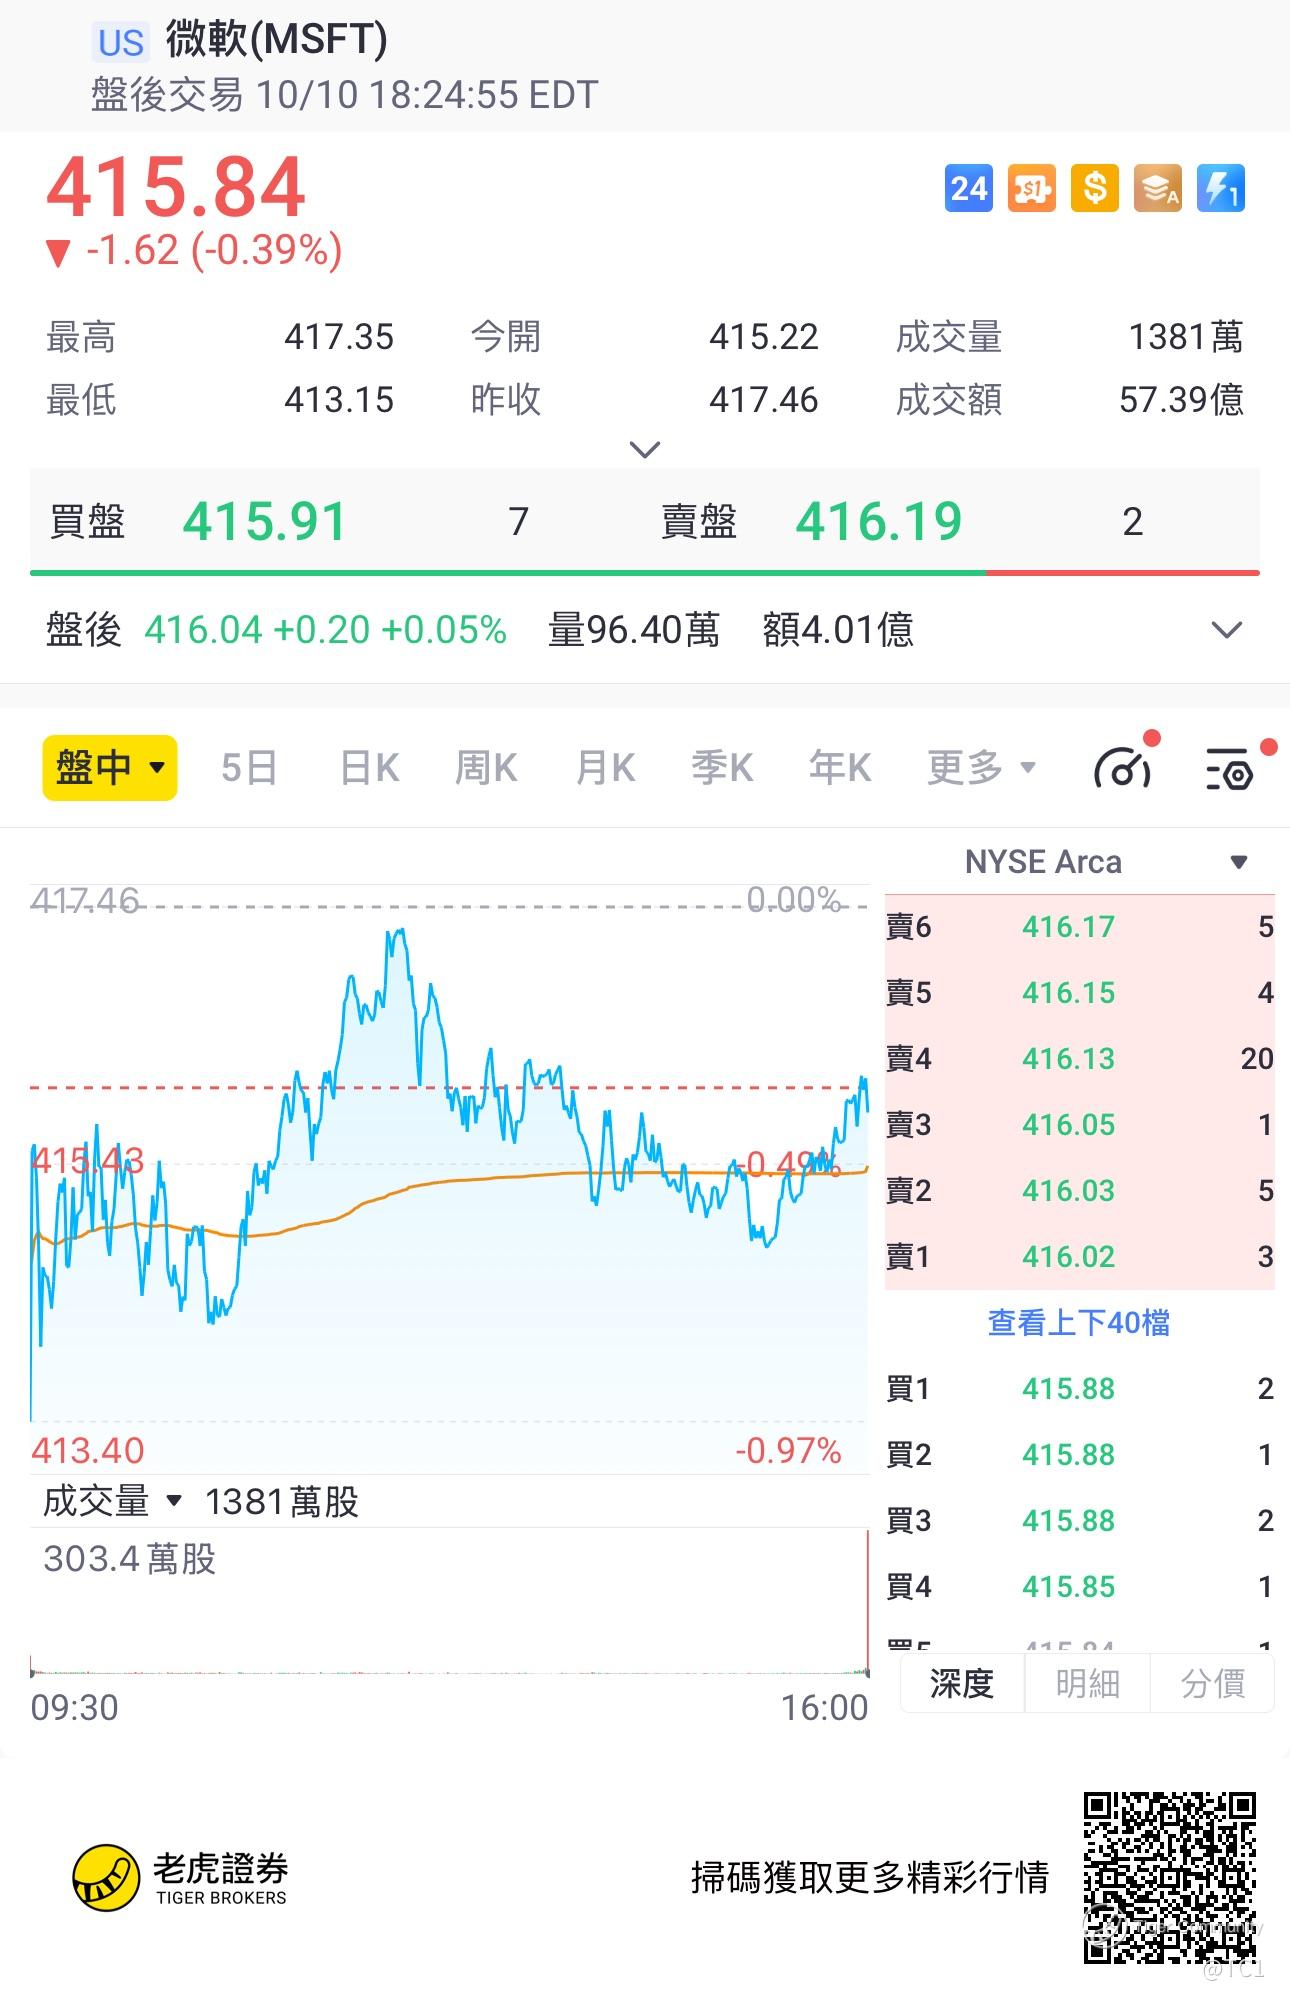Screen dimensions: 1290x1998
Task: Open the 盤中 chart period dropdown
Action: pos(110,768)
